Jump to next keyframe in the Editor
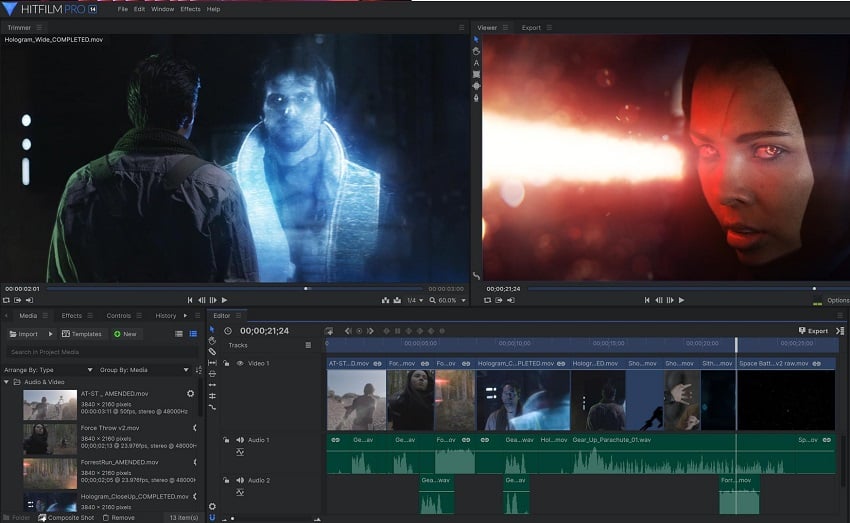The image size is (850, 523). pyautogui.click(x=370, y=331)
